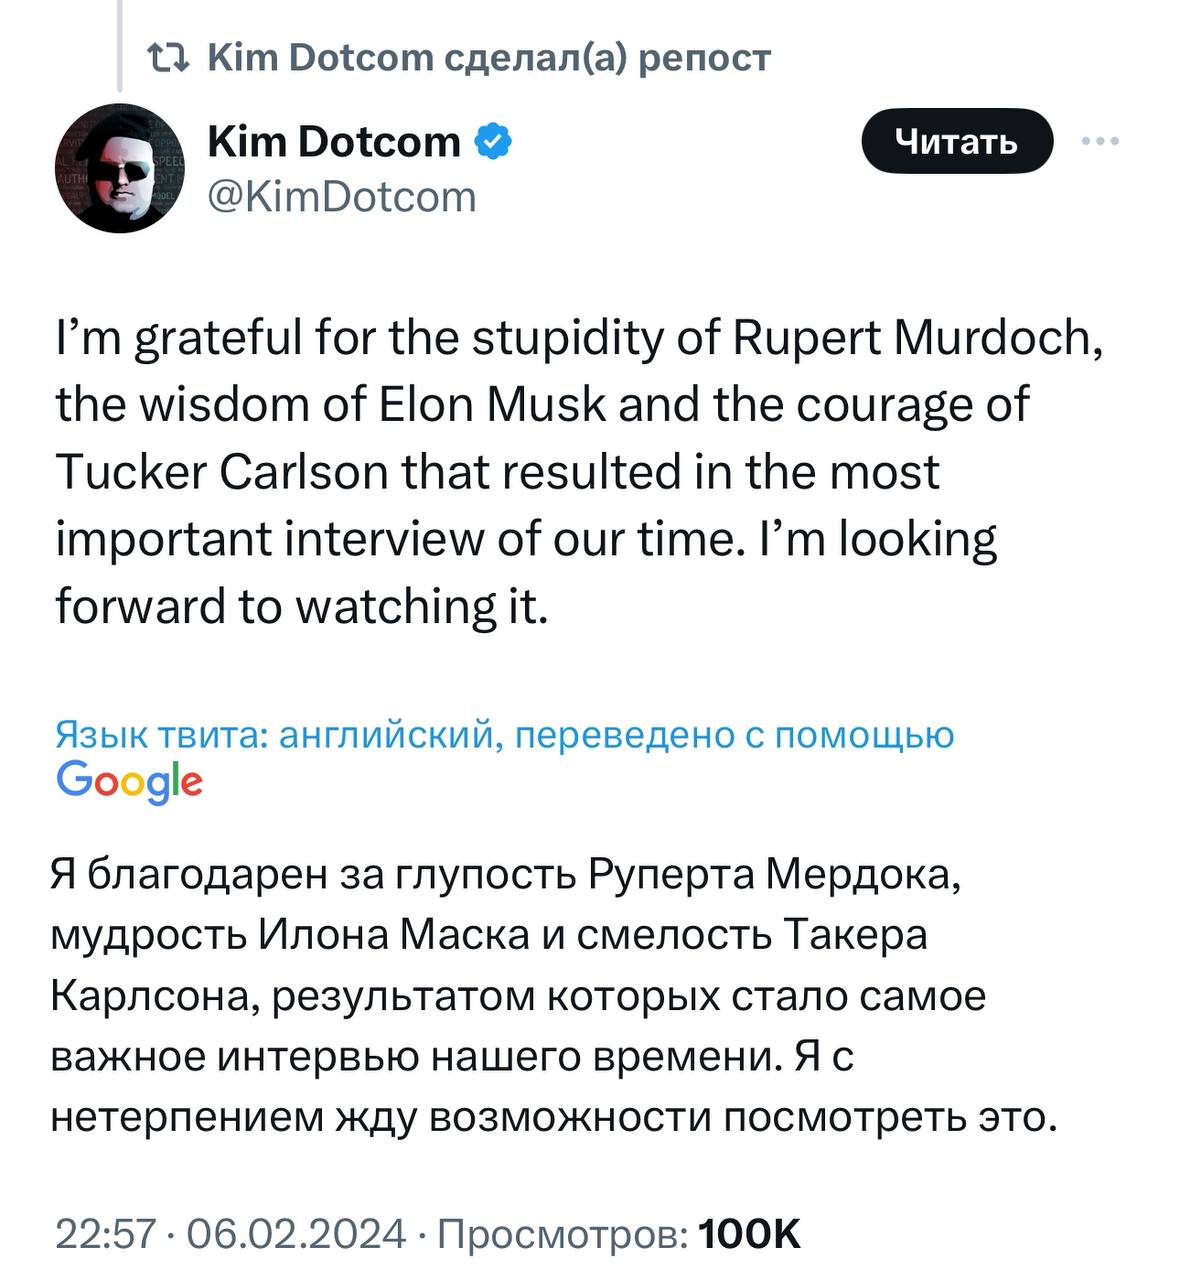Image resolution: width=1180 pixels, height=1280 pixels.
Task: Click the 100K views count
Action: pyautogui.click(x=750, y=1234)
